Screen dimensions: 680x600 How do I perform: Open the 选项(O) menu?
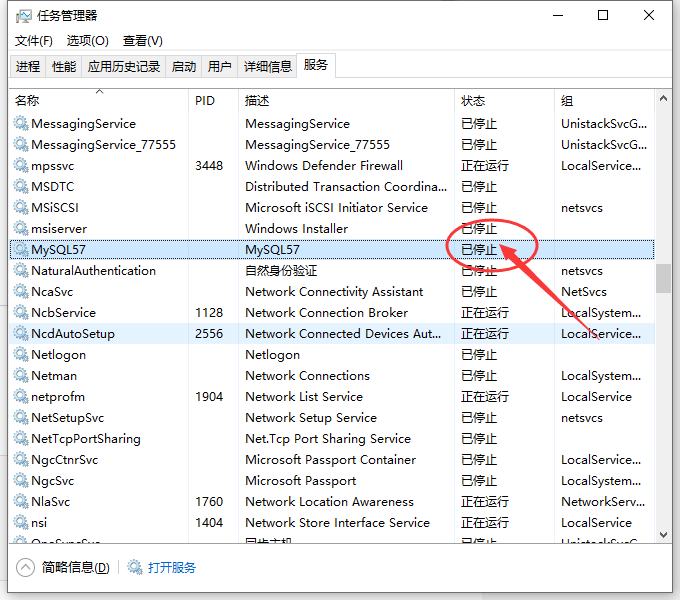[x=88, y=41]
